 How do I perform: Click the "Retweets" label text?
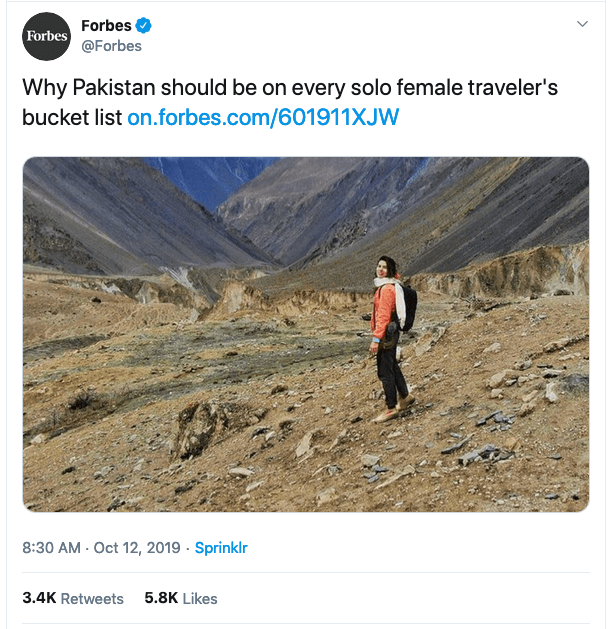pyautogui.click(x=92, y=598)
